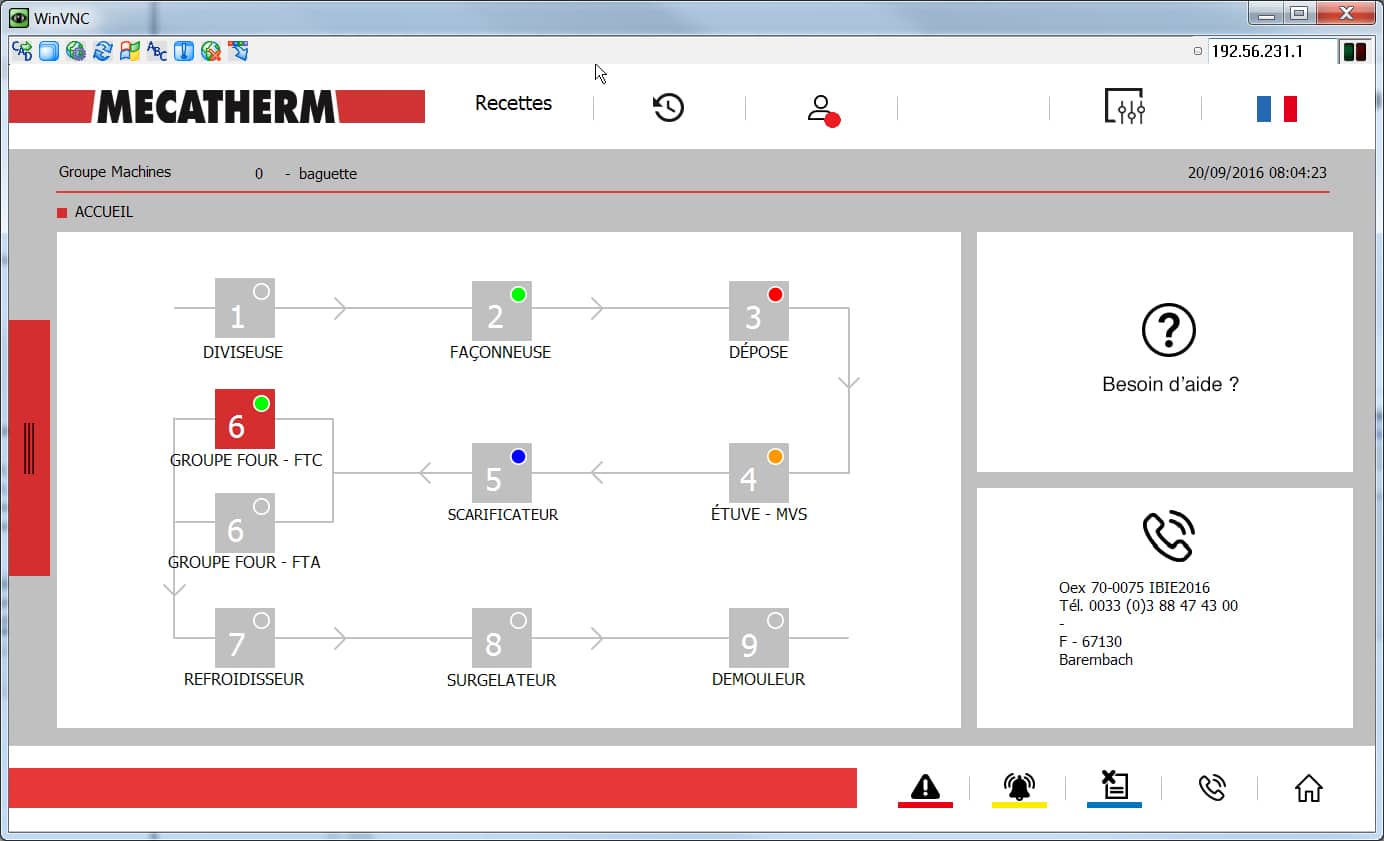Click the question mark help icon
1384x841 pixels.
point(1168,330)
